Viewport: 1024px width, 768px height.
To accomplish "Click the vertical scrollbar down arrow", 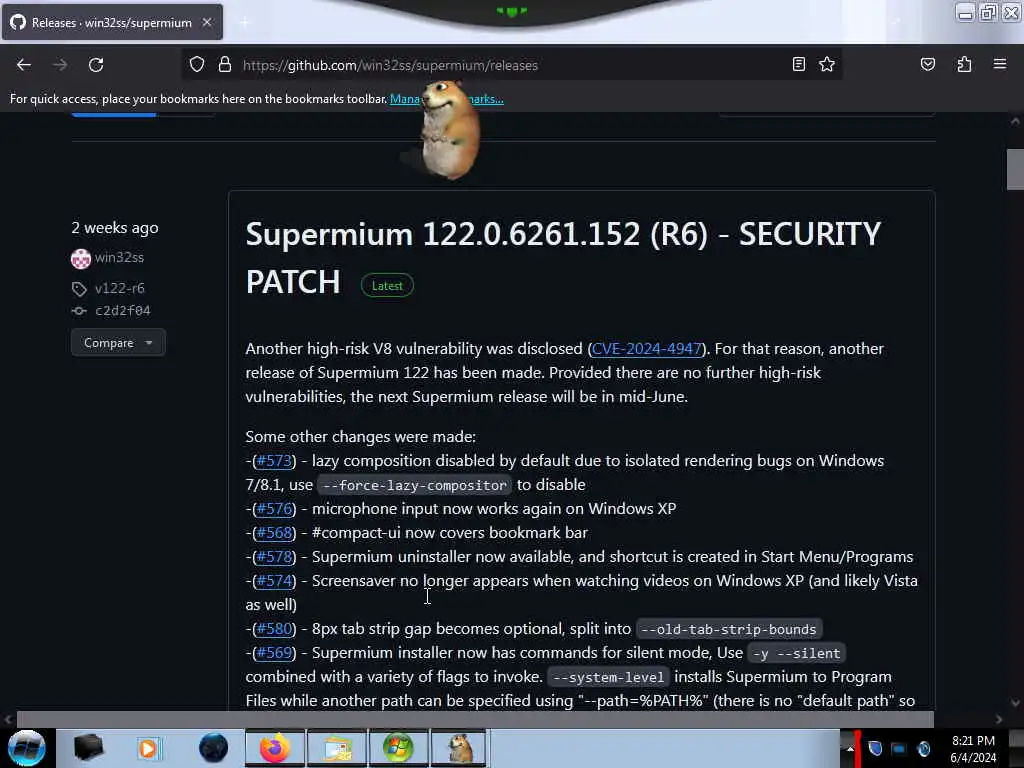I will point(1015,703).
